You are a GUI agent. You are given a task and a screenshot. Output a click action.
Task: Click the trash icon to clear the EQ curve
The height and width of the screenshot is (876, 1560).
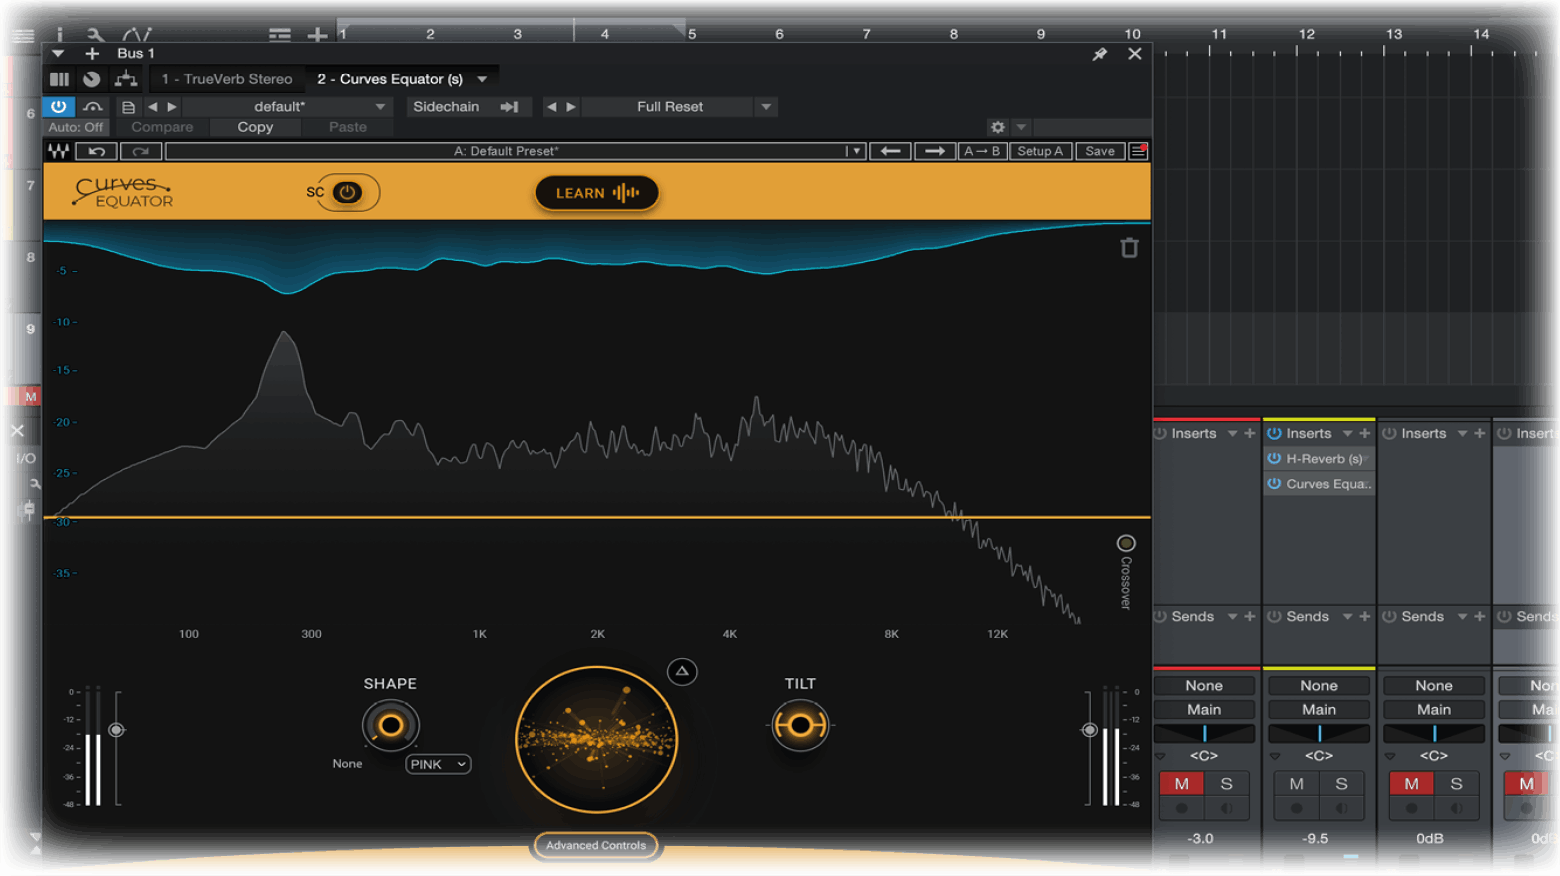pyautogui.click(x=1129, y=247)
